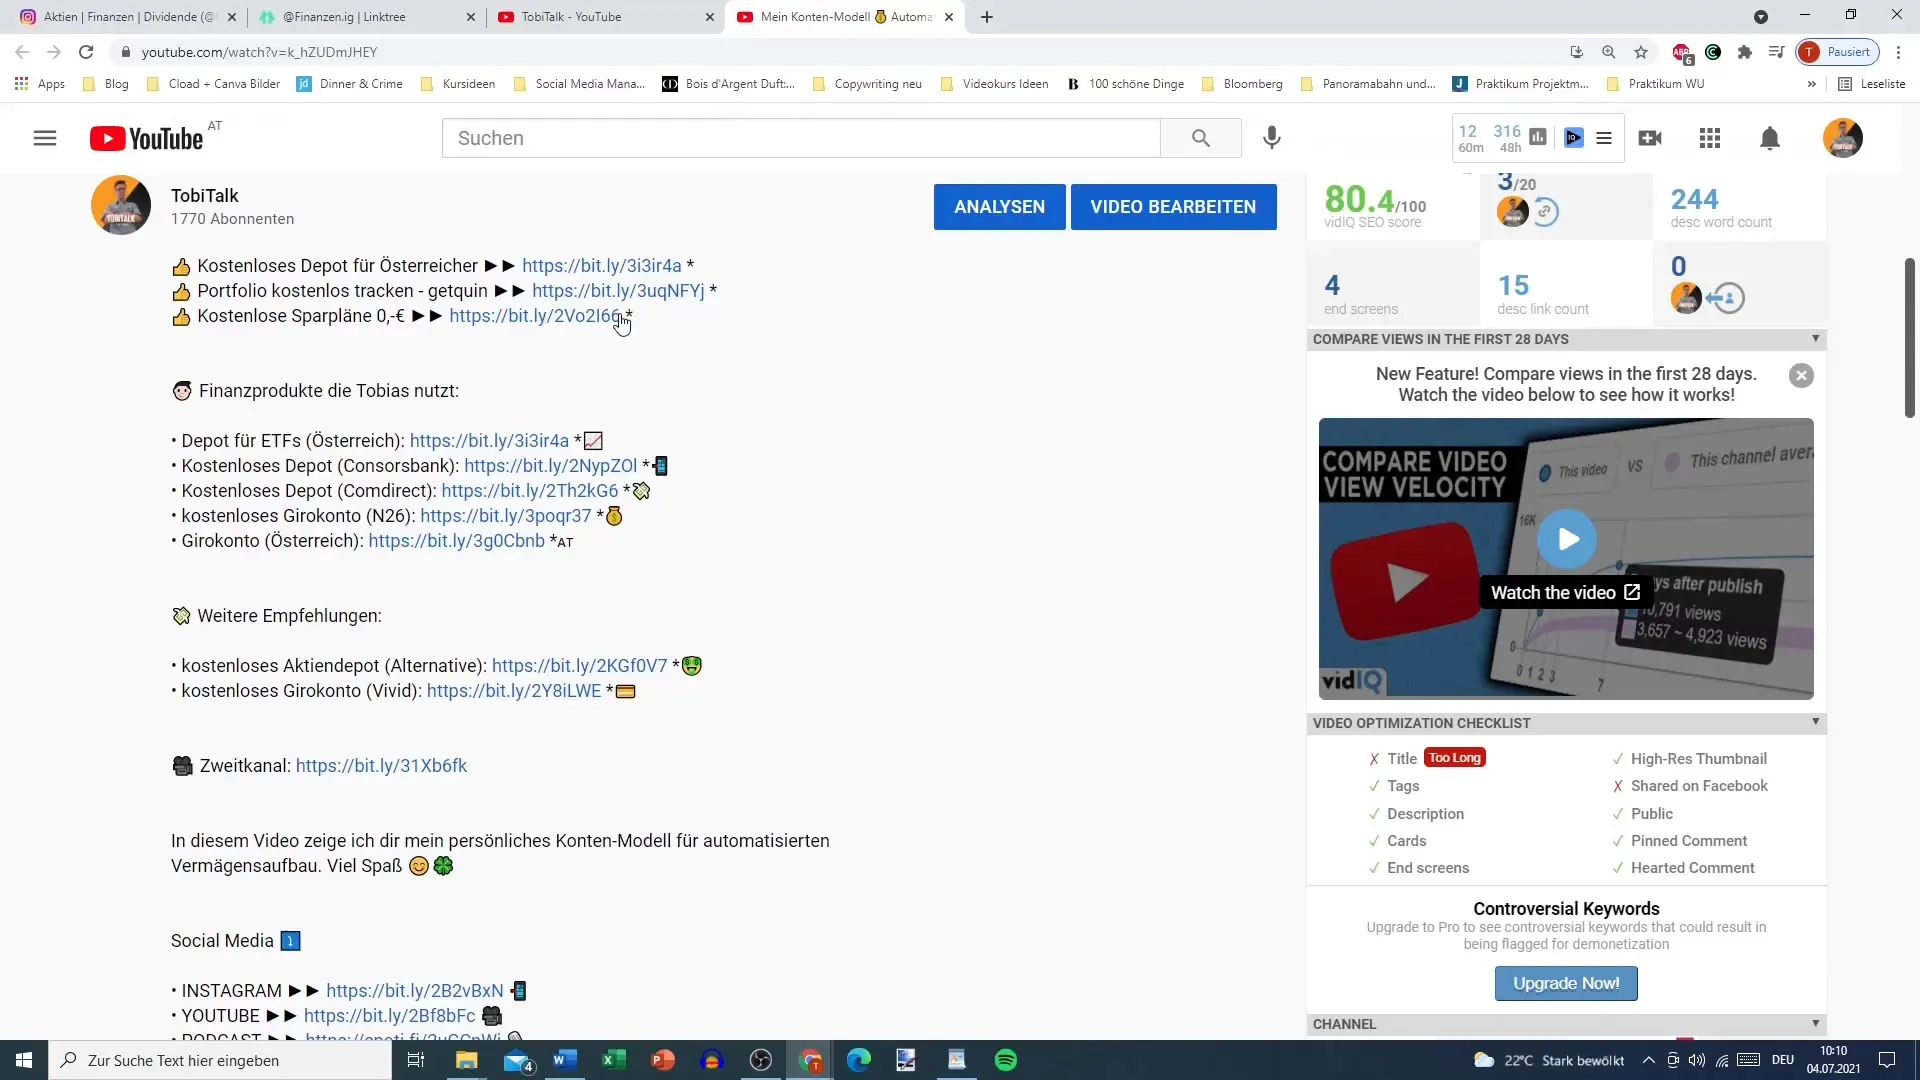Click the Windows taskbar search box
This screenshot has width=1920, height=1080.
click(219, 1060)
